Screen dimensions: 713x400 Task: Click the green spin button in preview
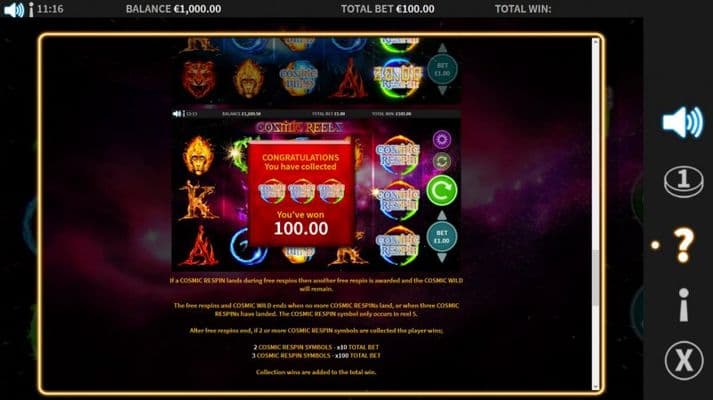[x=442, y=190]
